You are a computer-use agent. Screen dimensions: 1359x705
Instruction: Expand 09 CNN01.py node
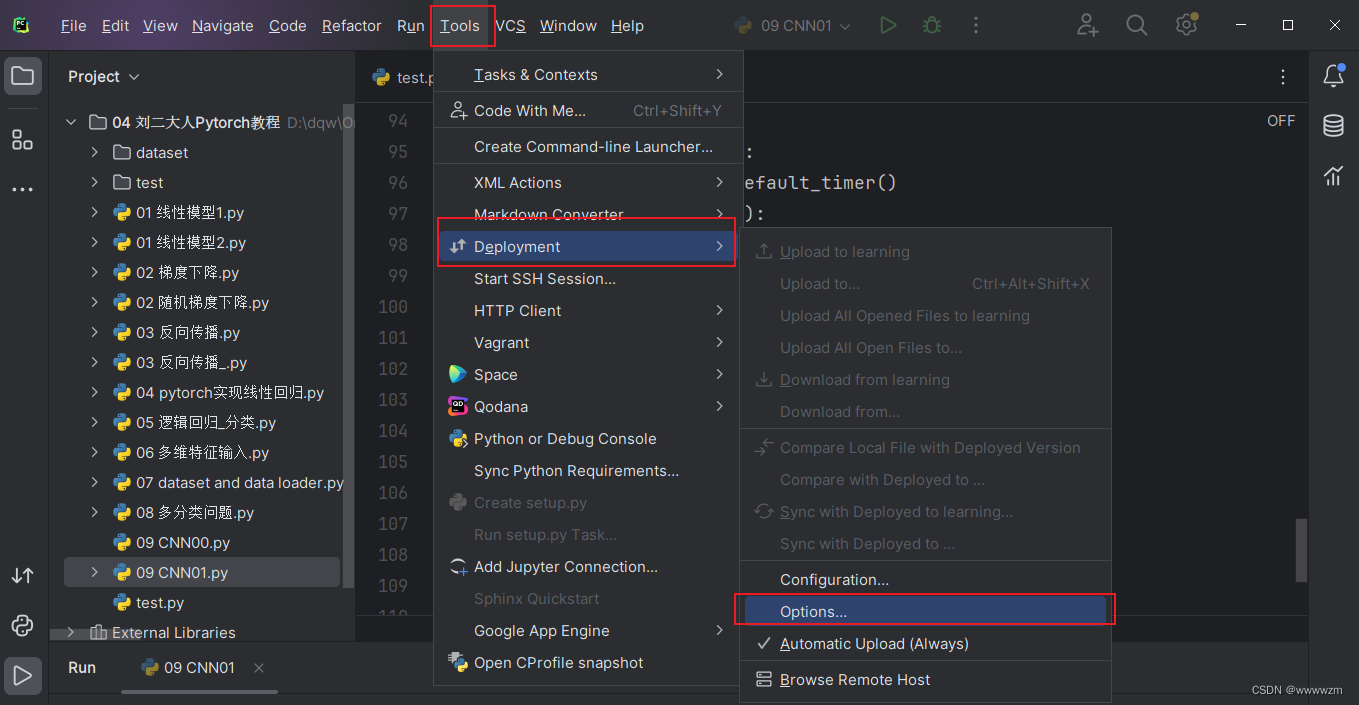95,573
